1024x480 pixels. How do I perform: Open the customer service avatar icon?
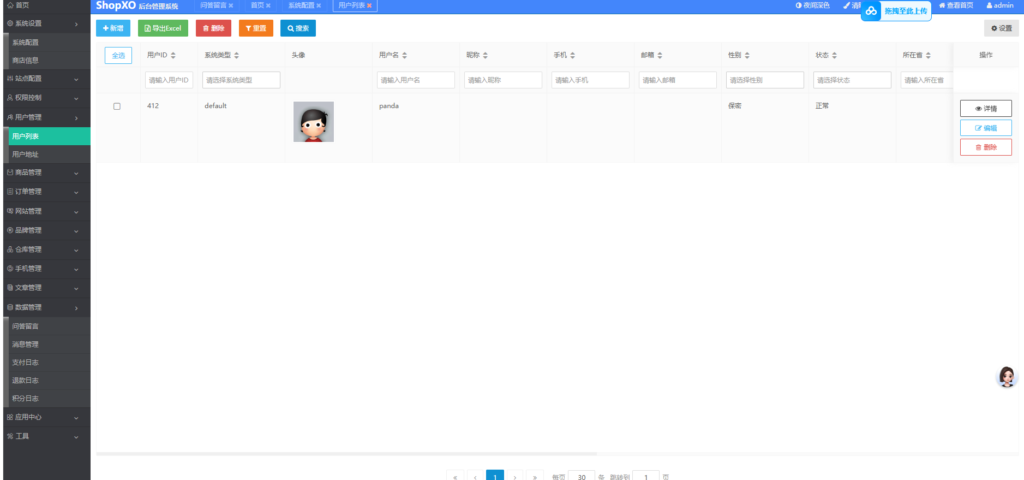point(1007,377)
